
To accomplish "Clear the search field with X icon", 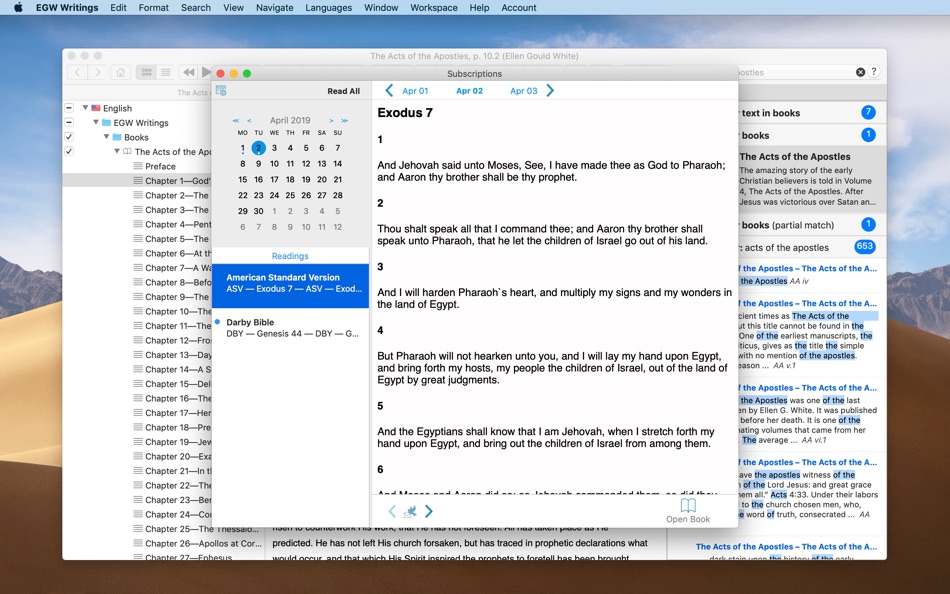I will [x=860, y=72].
